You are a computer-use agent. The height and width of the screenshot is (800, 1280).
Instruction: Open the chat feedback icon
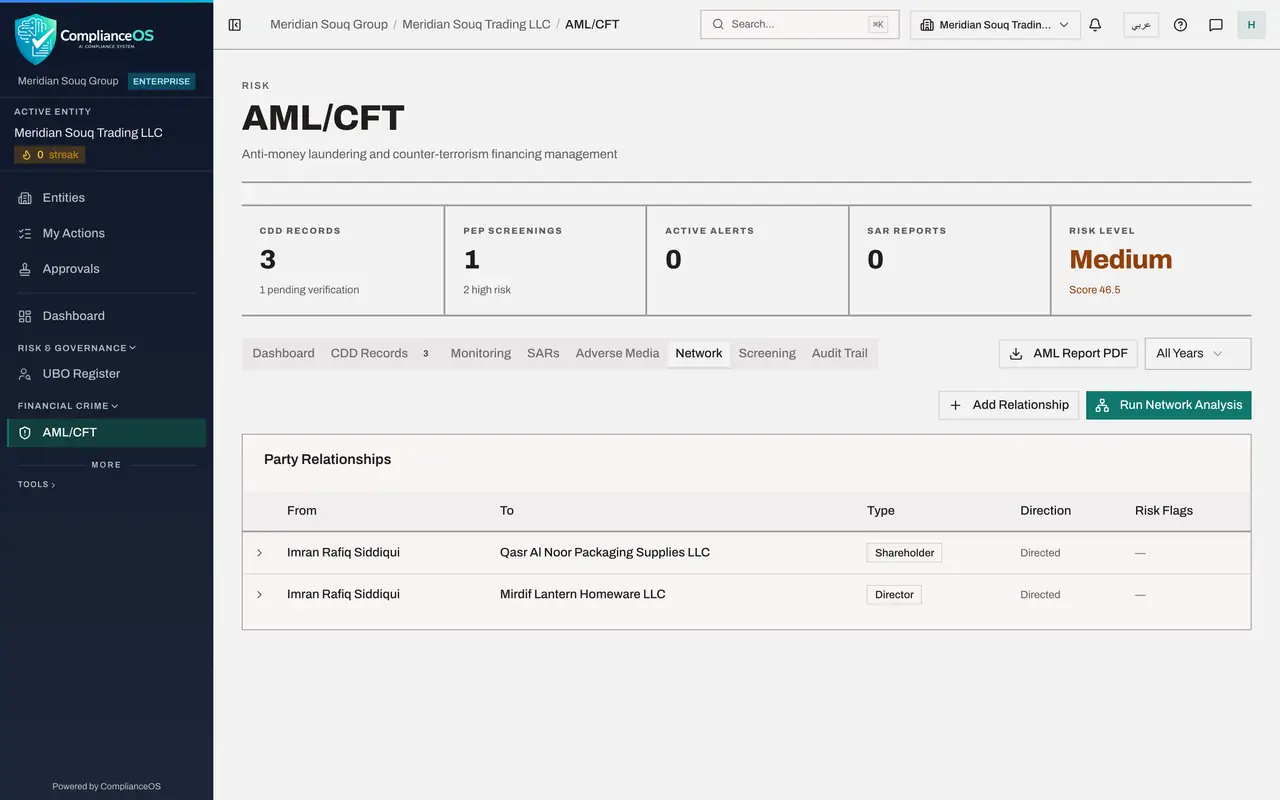click(1216, 24)
